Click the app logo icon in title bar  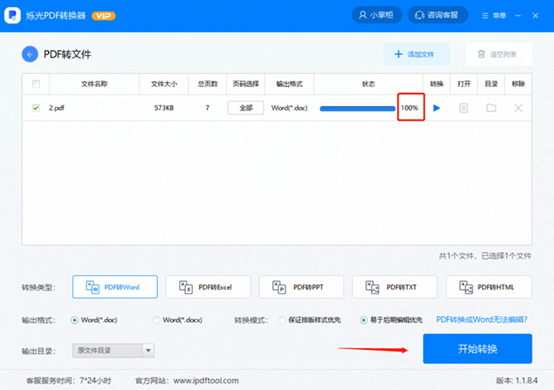(12, 15)
